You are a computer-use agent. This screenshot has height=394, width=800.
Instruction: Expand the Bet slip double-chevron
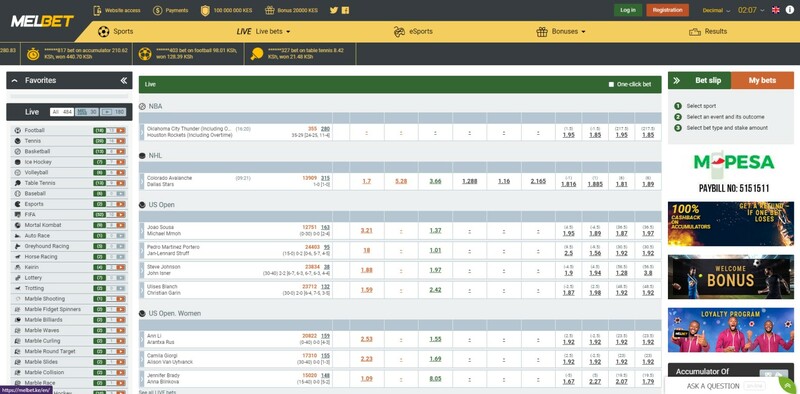tap(677, 81)
